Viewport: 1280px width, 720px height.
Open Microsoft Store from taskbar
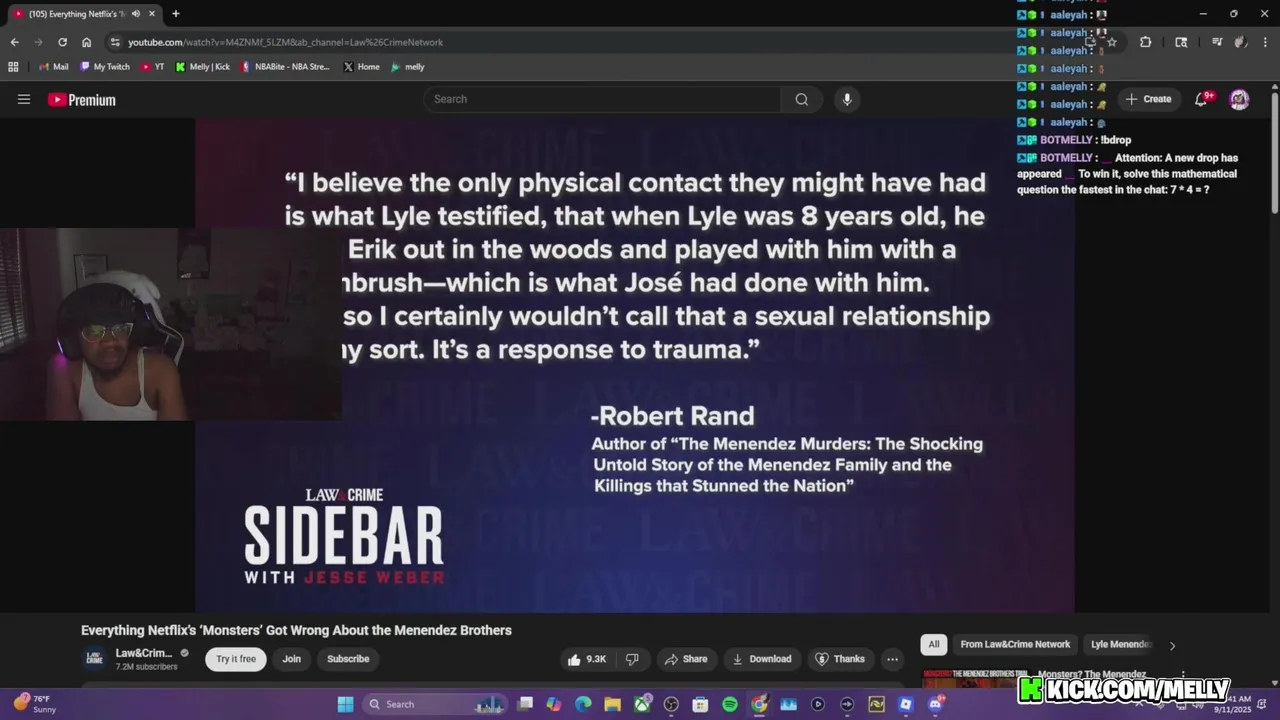pyautogui.click(x=700, y=704)
